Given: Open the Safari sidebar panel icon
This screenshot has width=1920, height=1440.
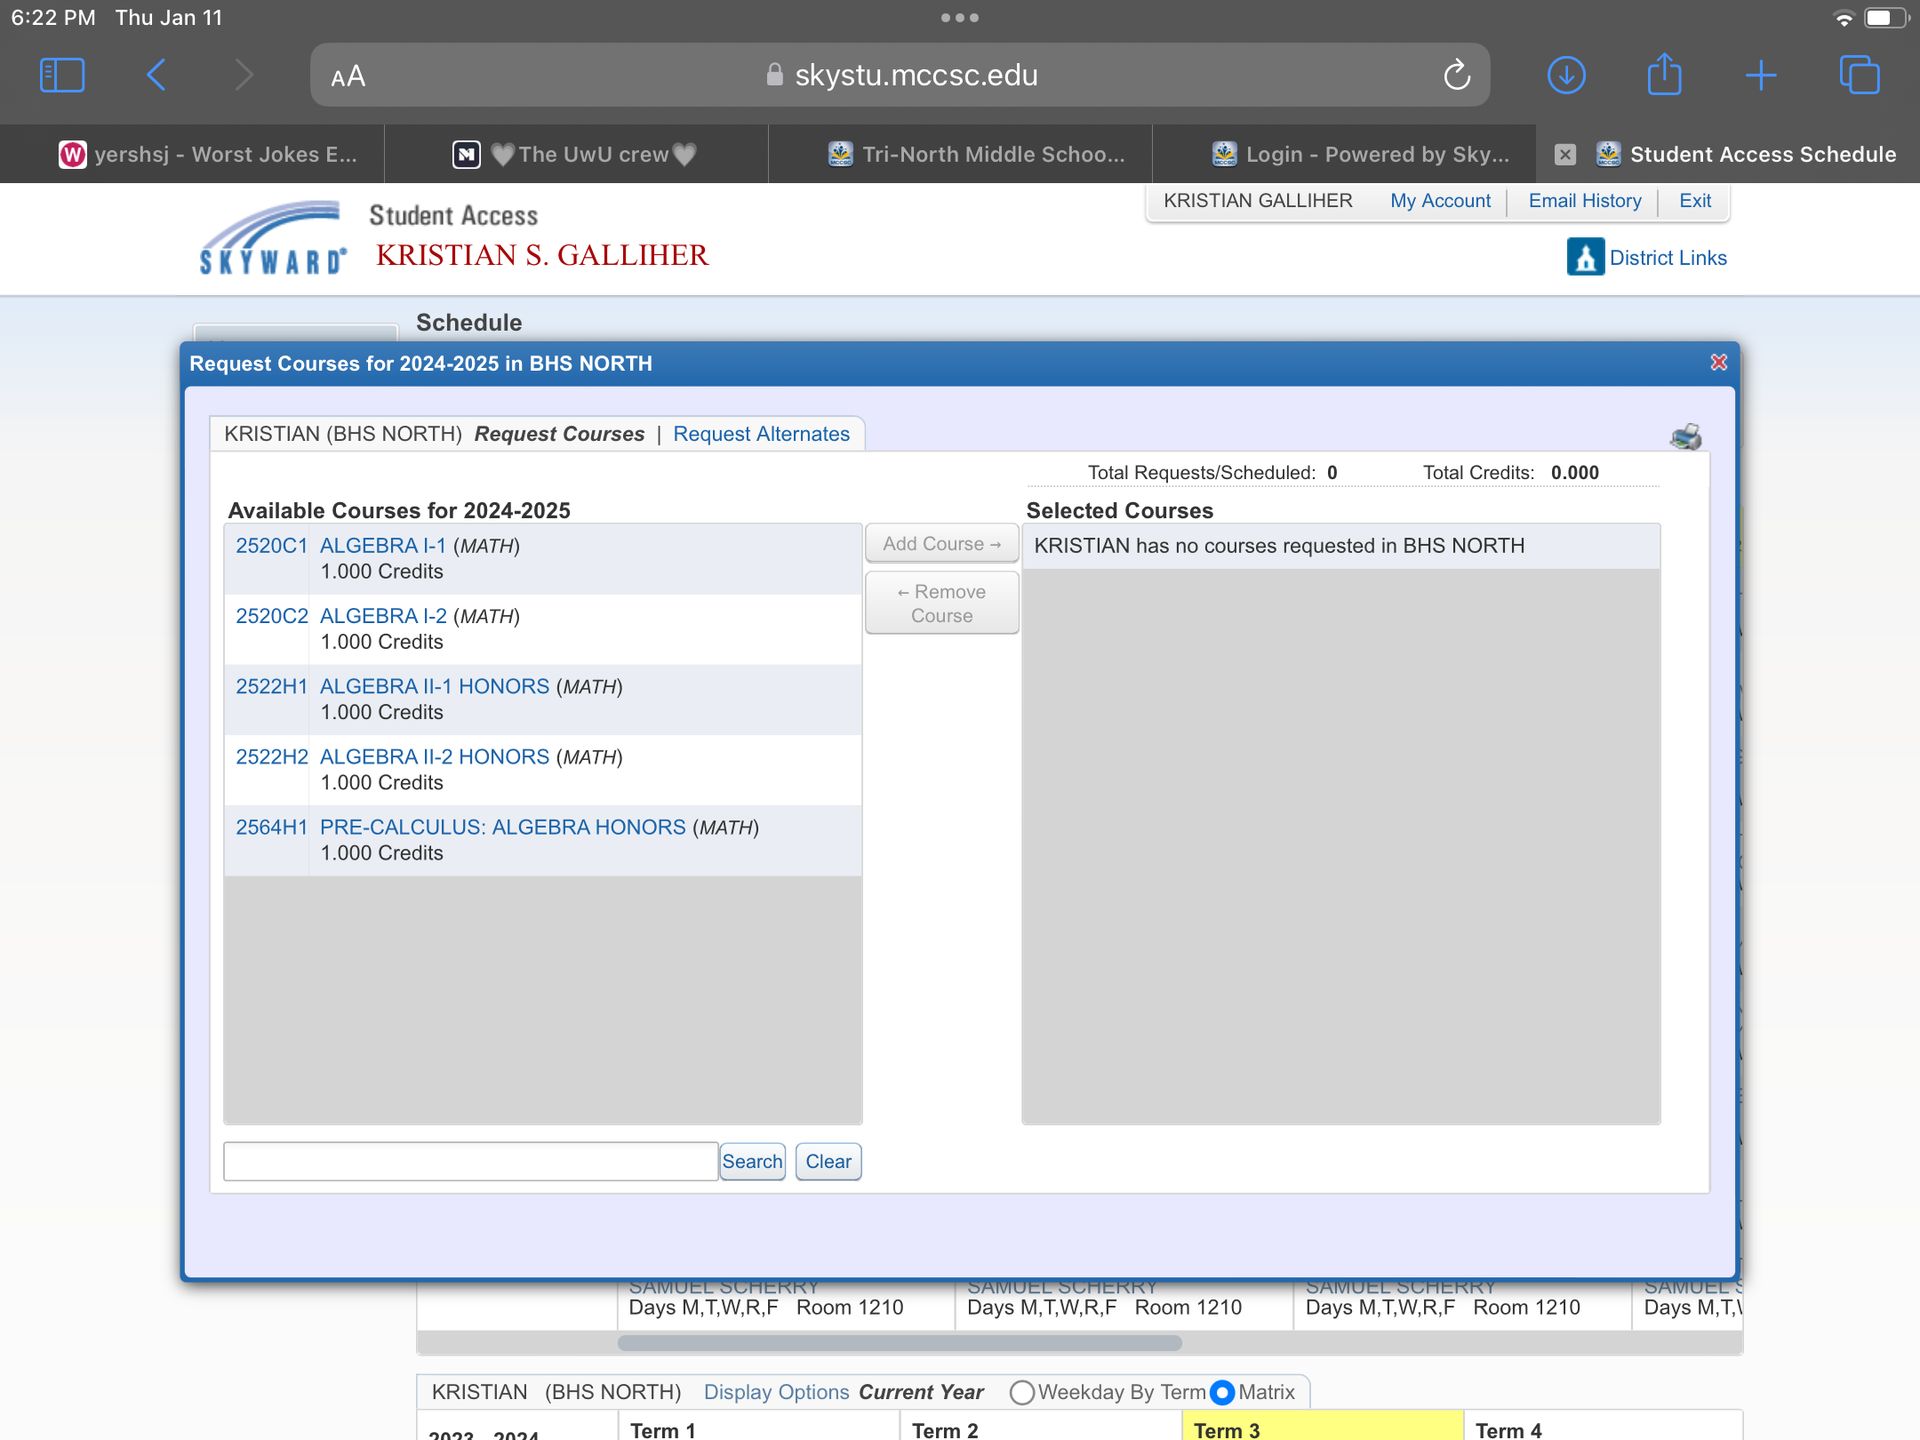Looking at the screenshot, I should 62,75.
